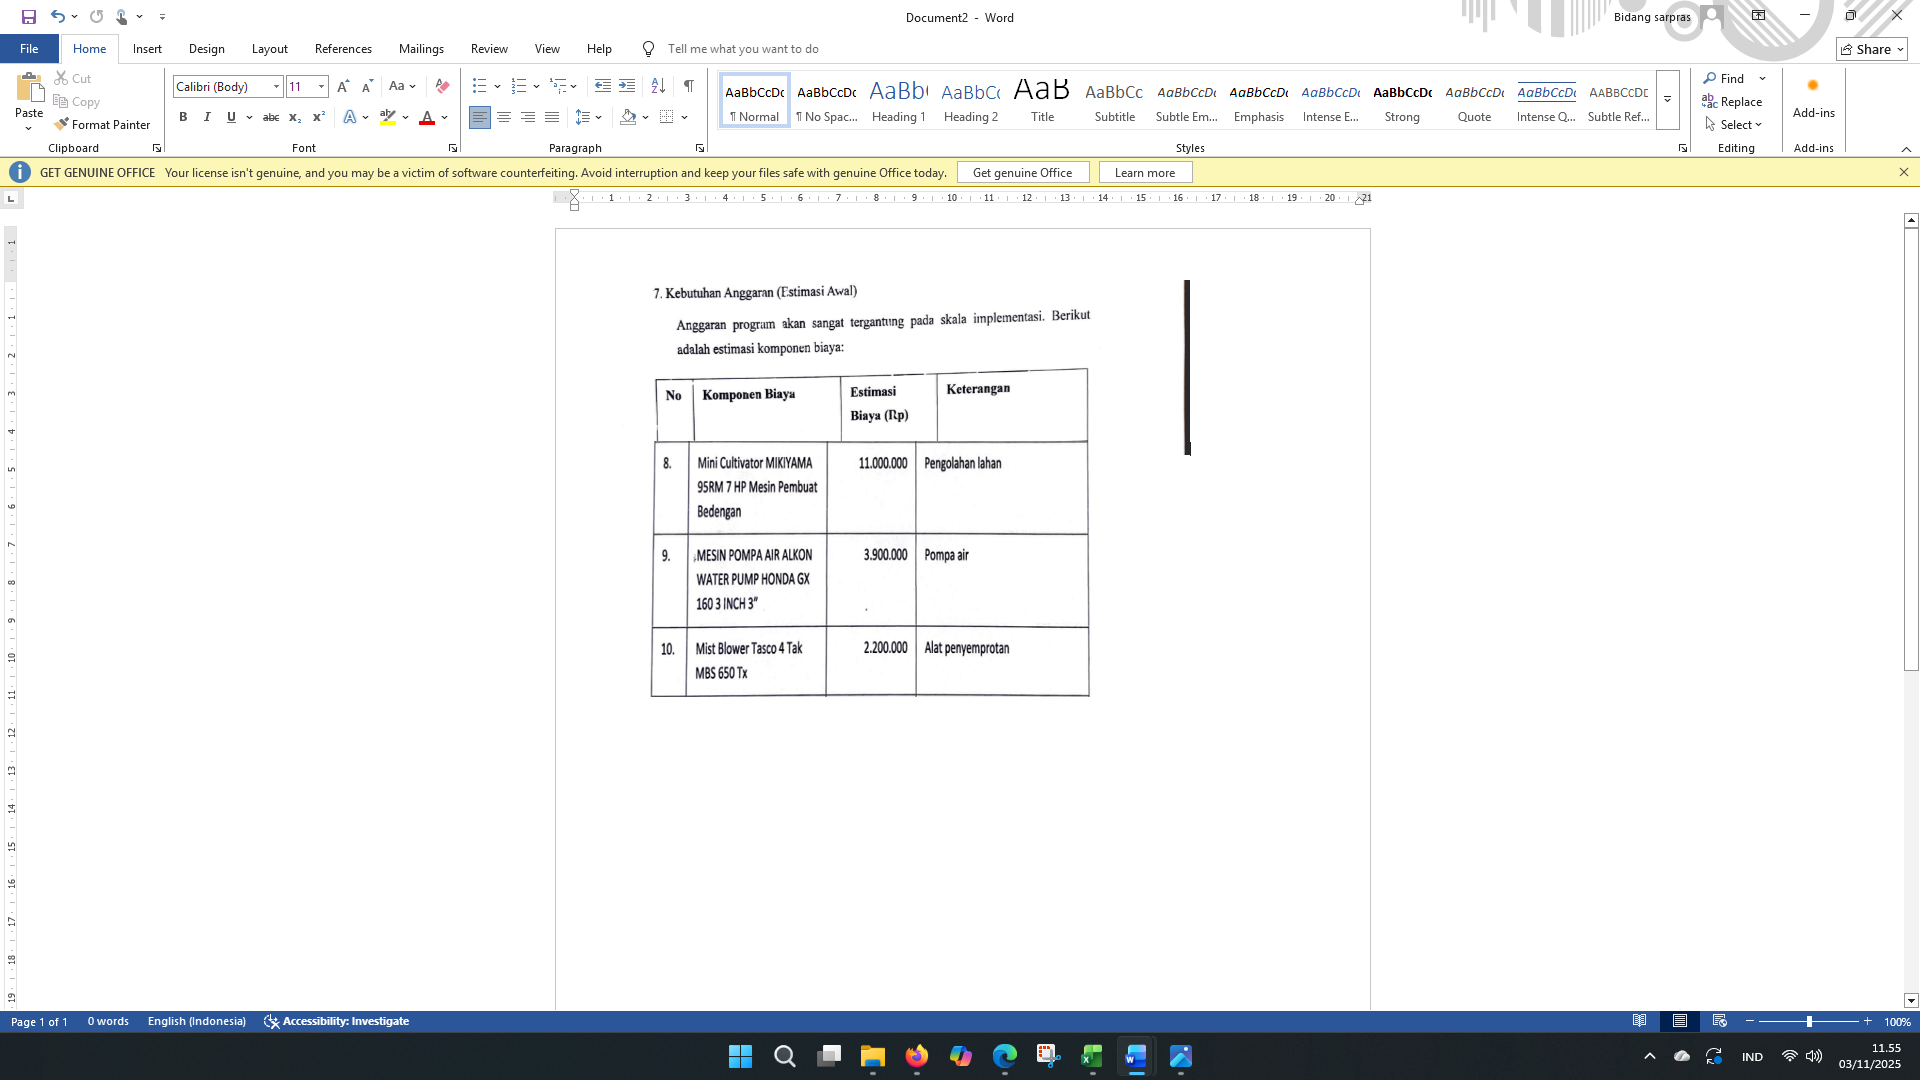Align paragraph text to the right
This screenshot has width=1920, height=1080.
click(528, 118)
